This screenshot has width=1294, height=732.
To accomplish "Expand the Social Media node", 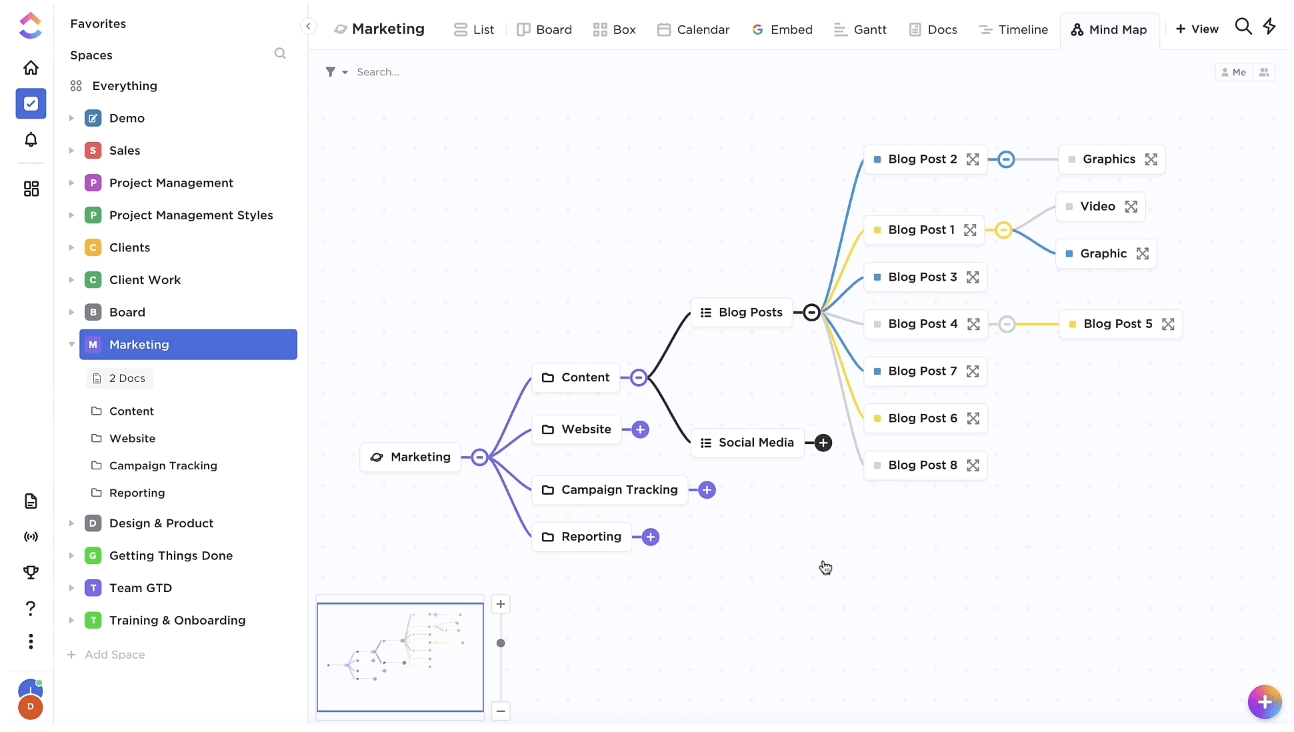I will [823, 443].
